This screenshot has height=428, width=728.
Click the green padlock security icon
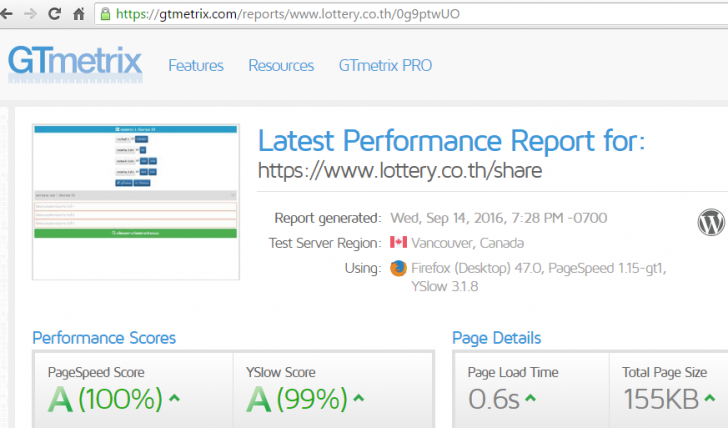pyautogui.click(x=105, y=14)
